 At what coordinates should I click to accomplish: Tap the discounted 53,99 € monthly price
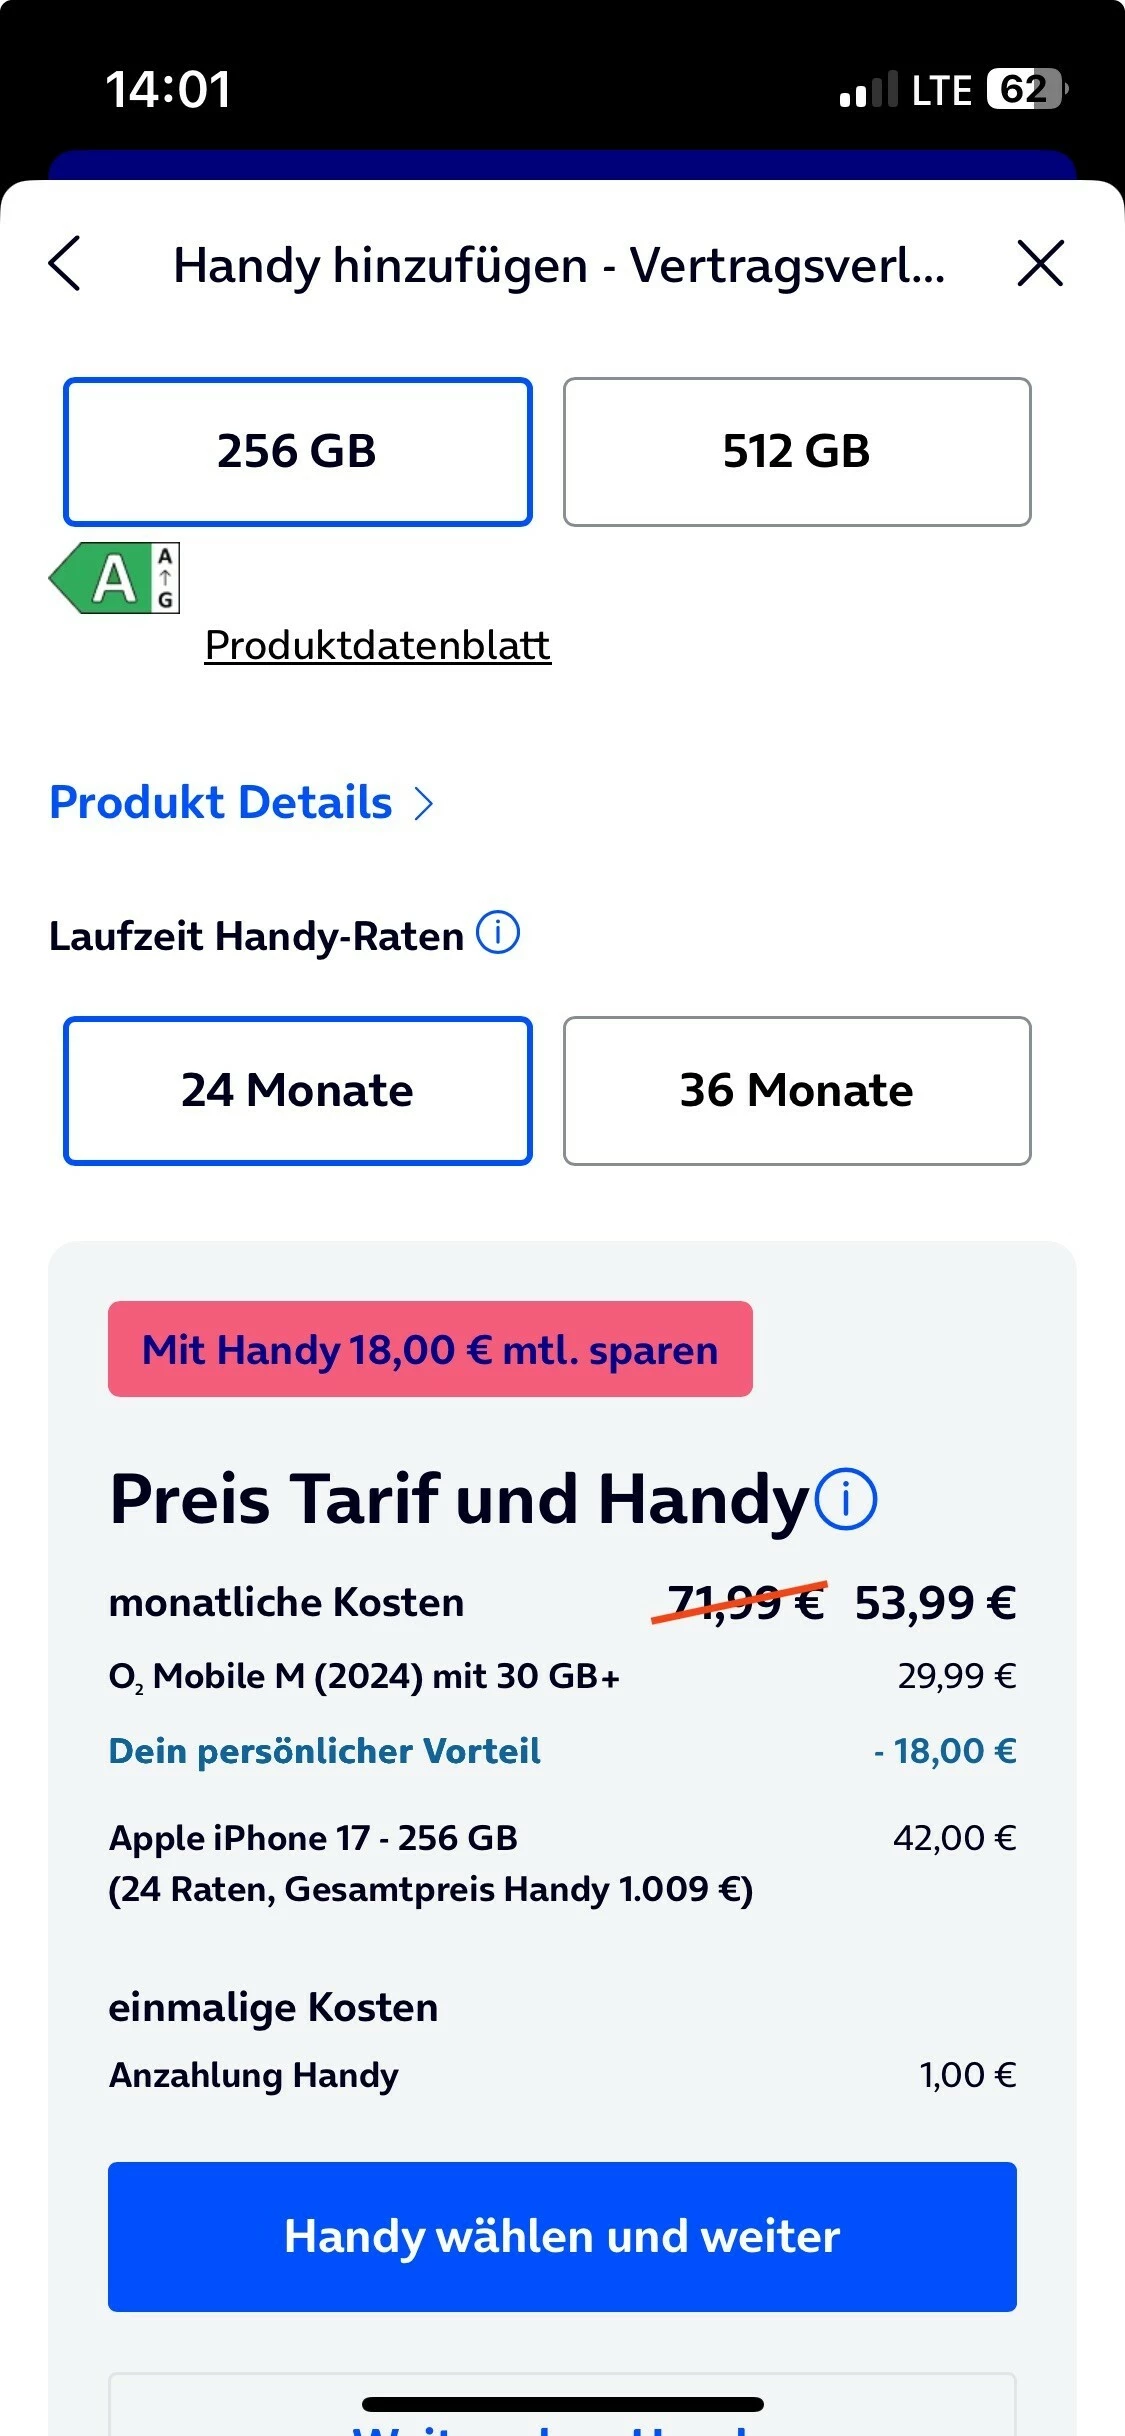click(x=935, y=1603)
